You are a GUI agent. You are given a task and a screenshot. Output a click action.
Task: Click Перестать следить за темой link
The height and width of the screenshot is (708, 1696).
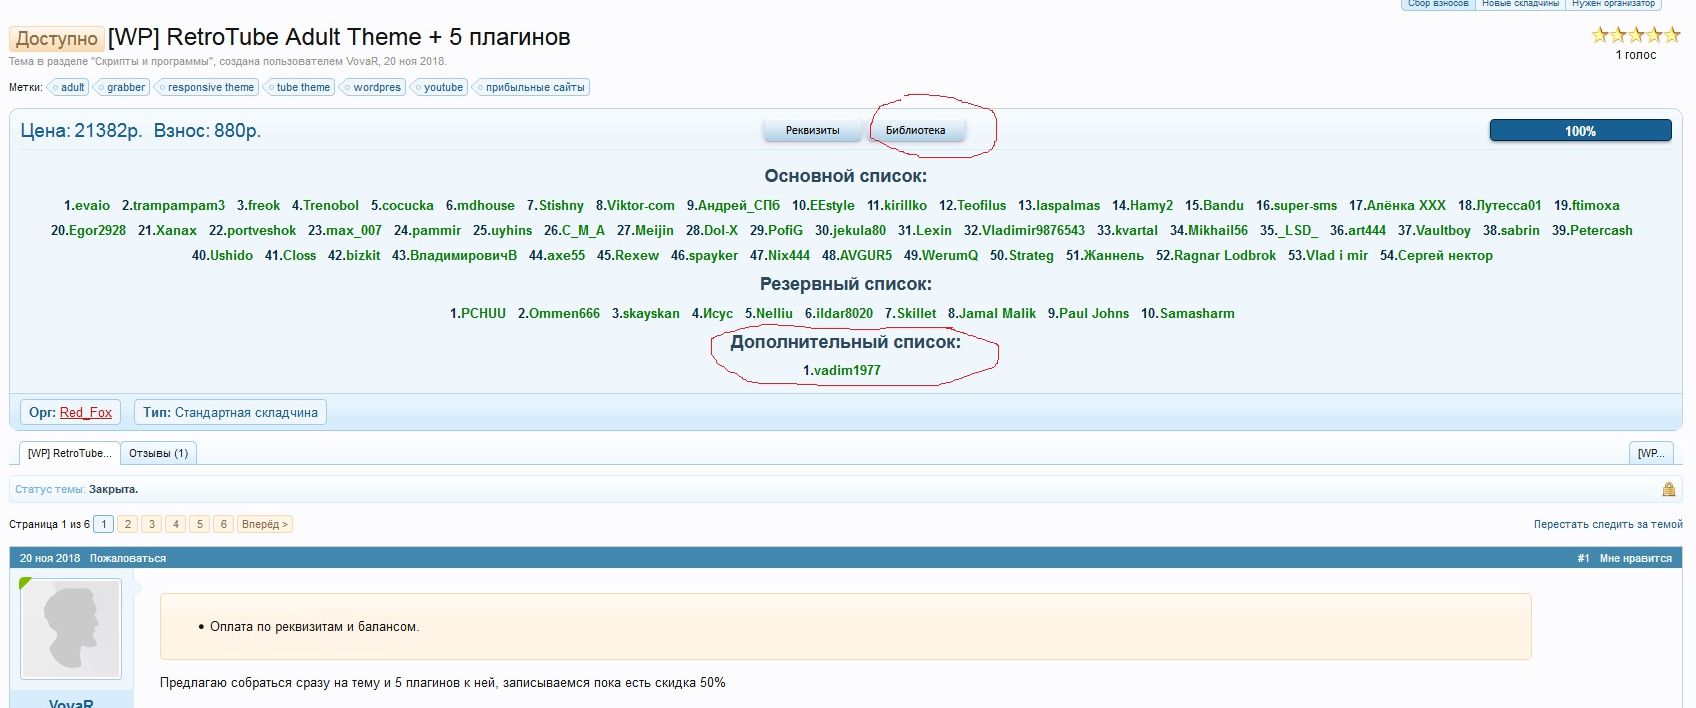pyautogui.click(x=1608, y=524)
